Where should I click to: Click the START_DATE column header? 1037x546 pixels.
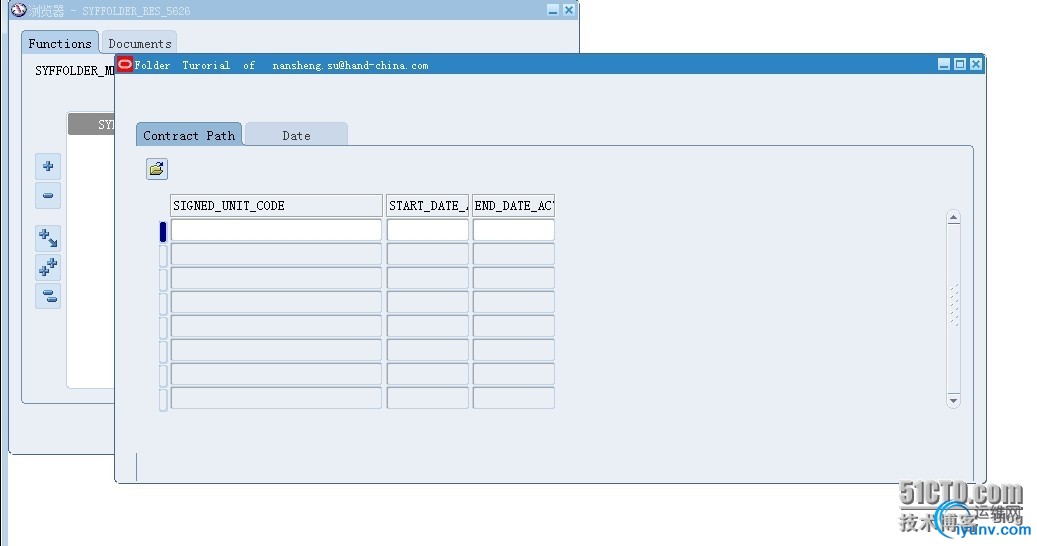(428, 206)
